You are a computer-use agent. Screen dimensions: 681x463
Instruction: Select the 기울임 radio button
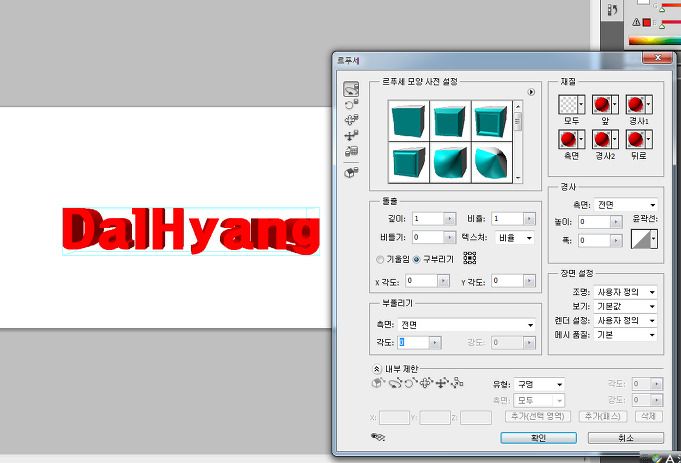380,259
